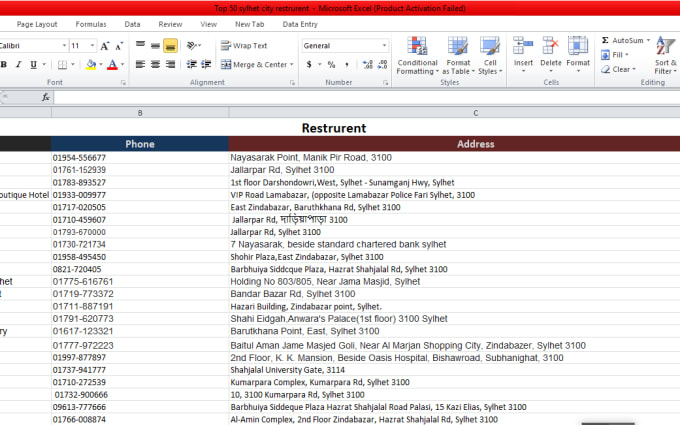
Task: Open Cell Styles gallery
Action: [490, 55]
